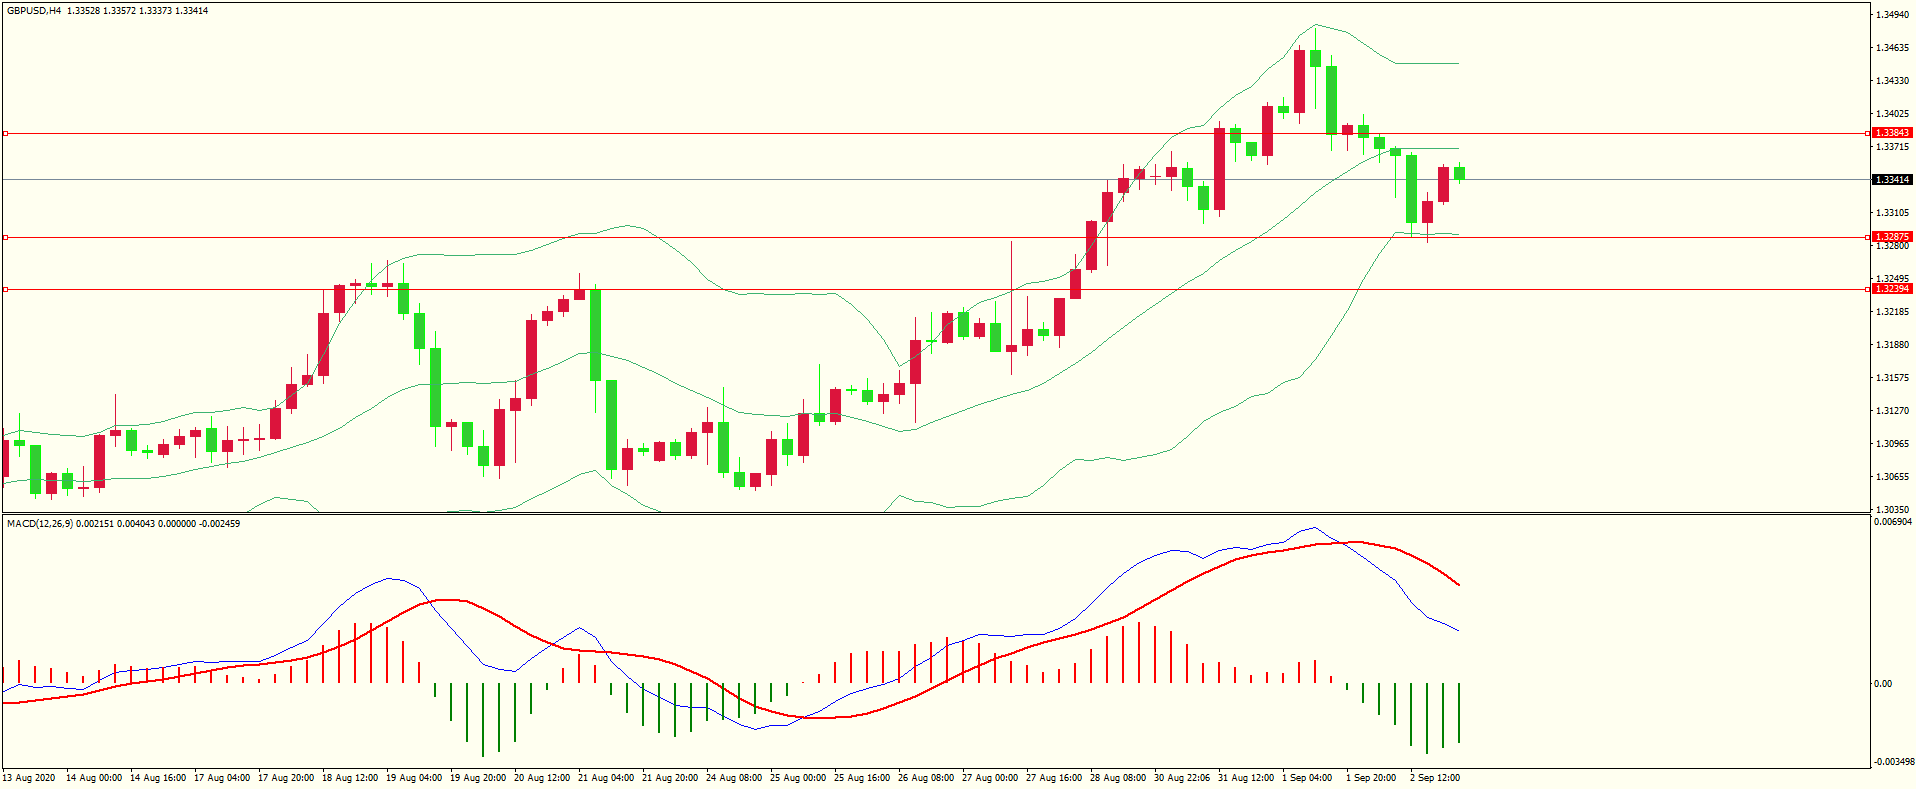The width and height of the screenshot is (1916, 789).
Task: Click the MACD scale value -0.003498
Action: (x=1895, y=762)
